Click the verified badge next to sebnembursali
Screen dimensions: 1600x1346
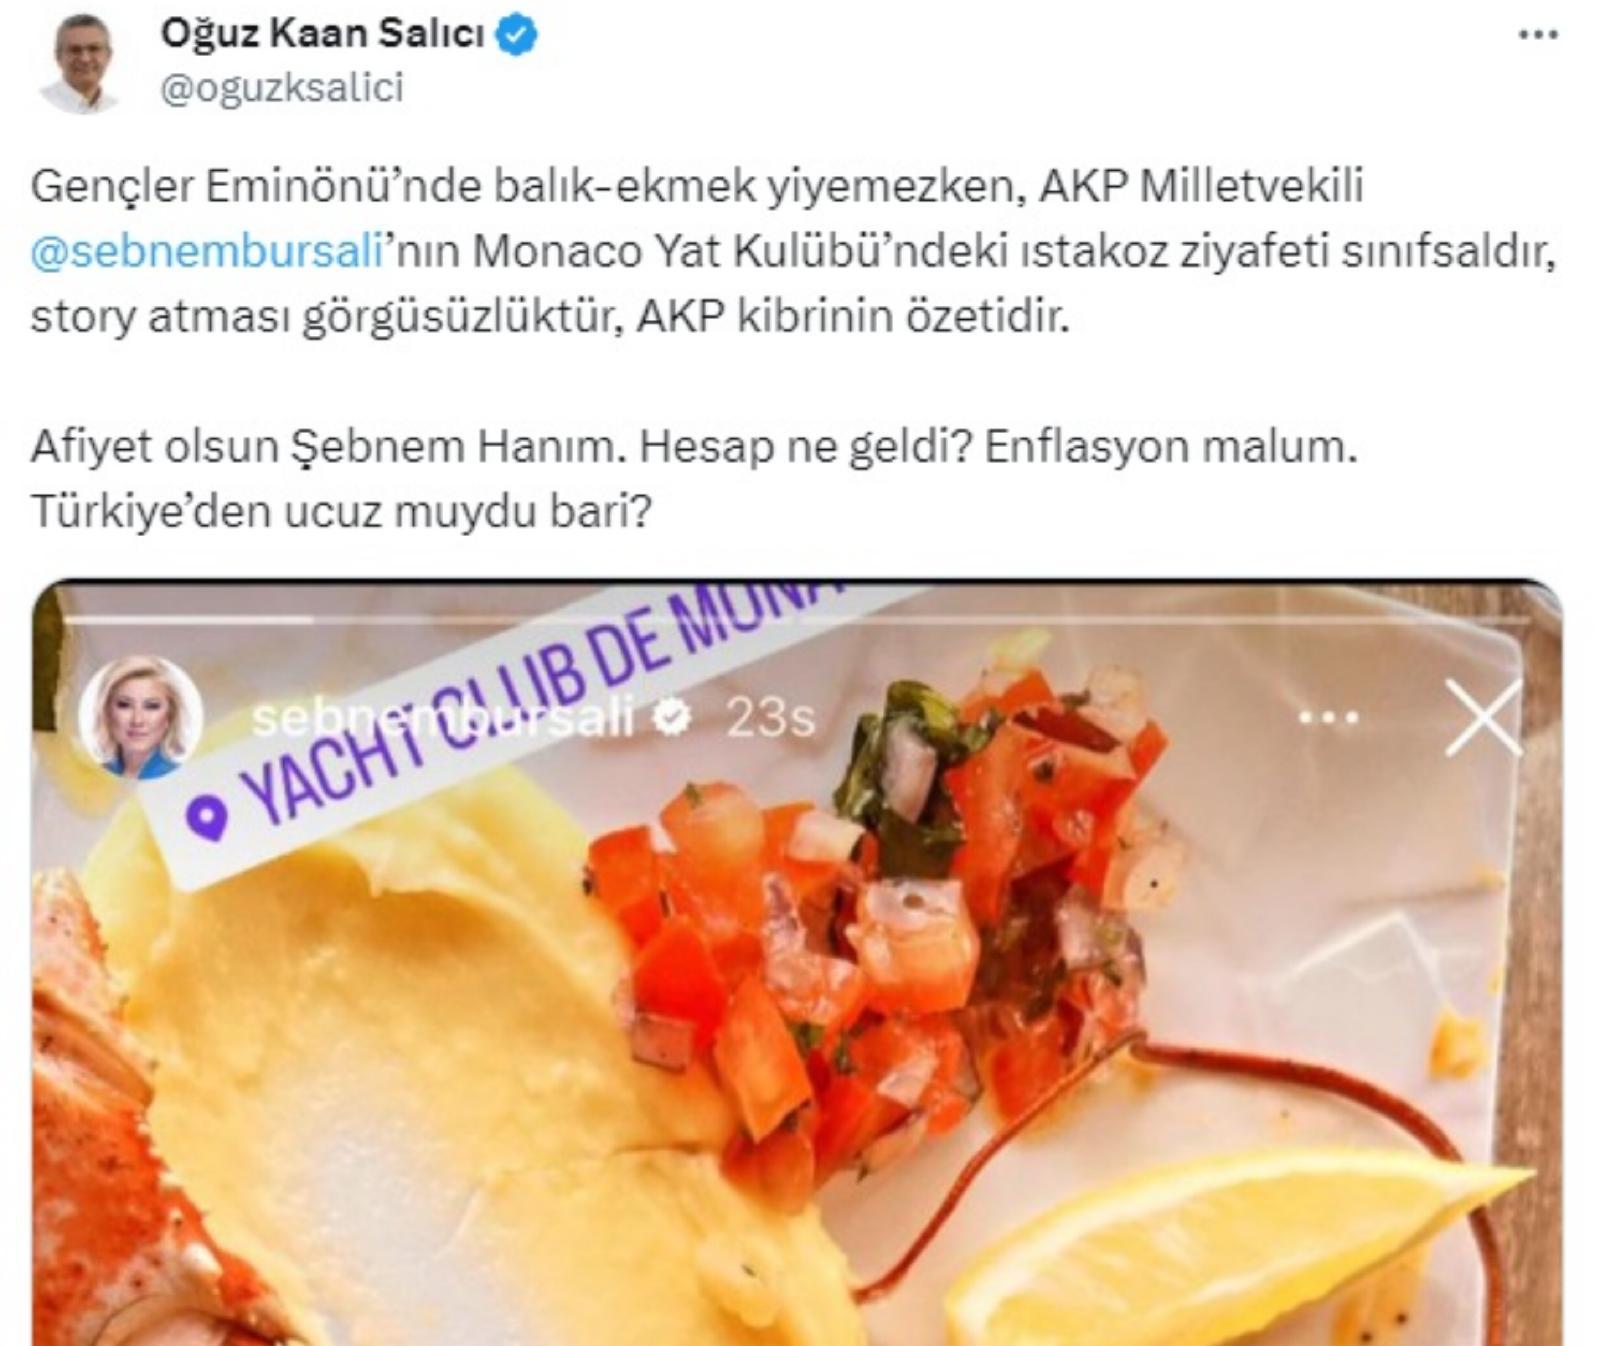coord(671,716)
